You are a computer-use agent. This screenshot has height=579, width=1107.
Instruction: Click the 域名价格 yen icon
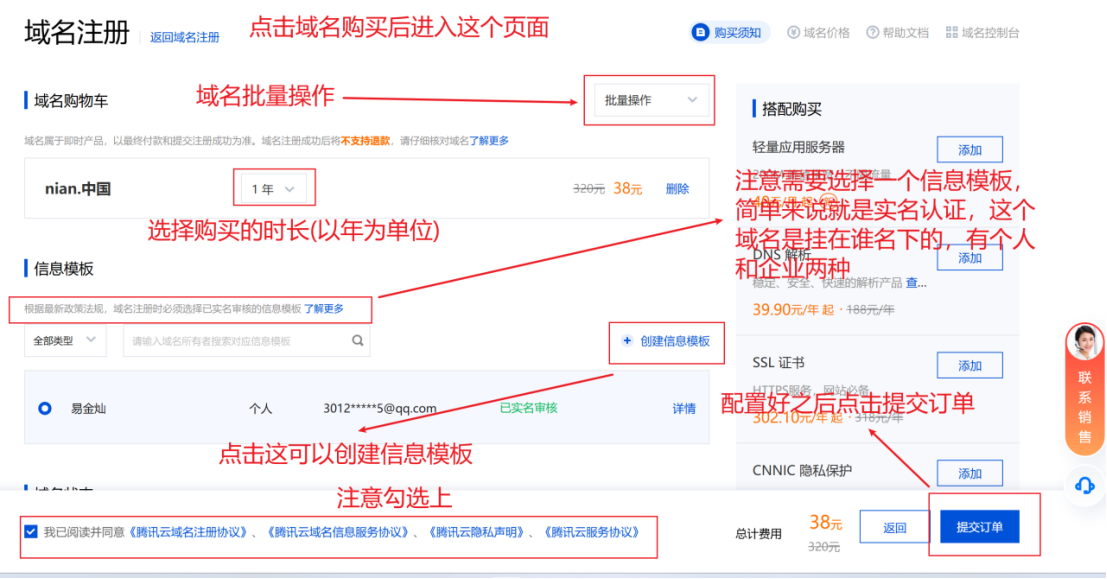coord(794,32)
